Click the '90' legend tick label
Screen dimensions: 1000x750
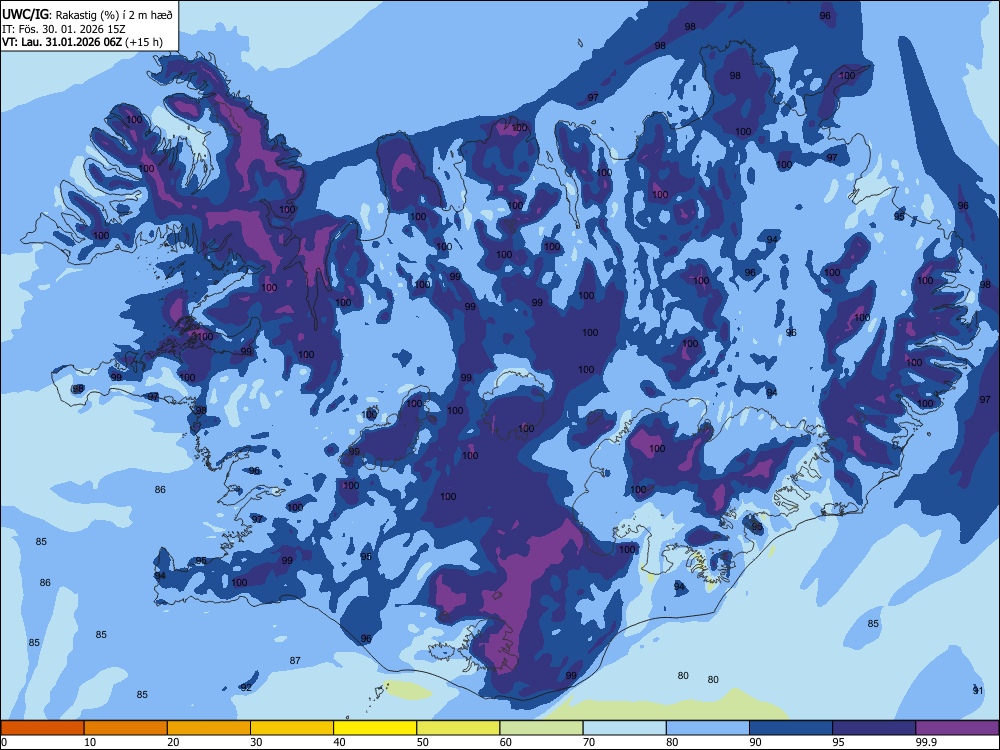755,742
